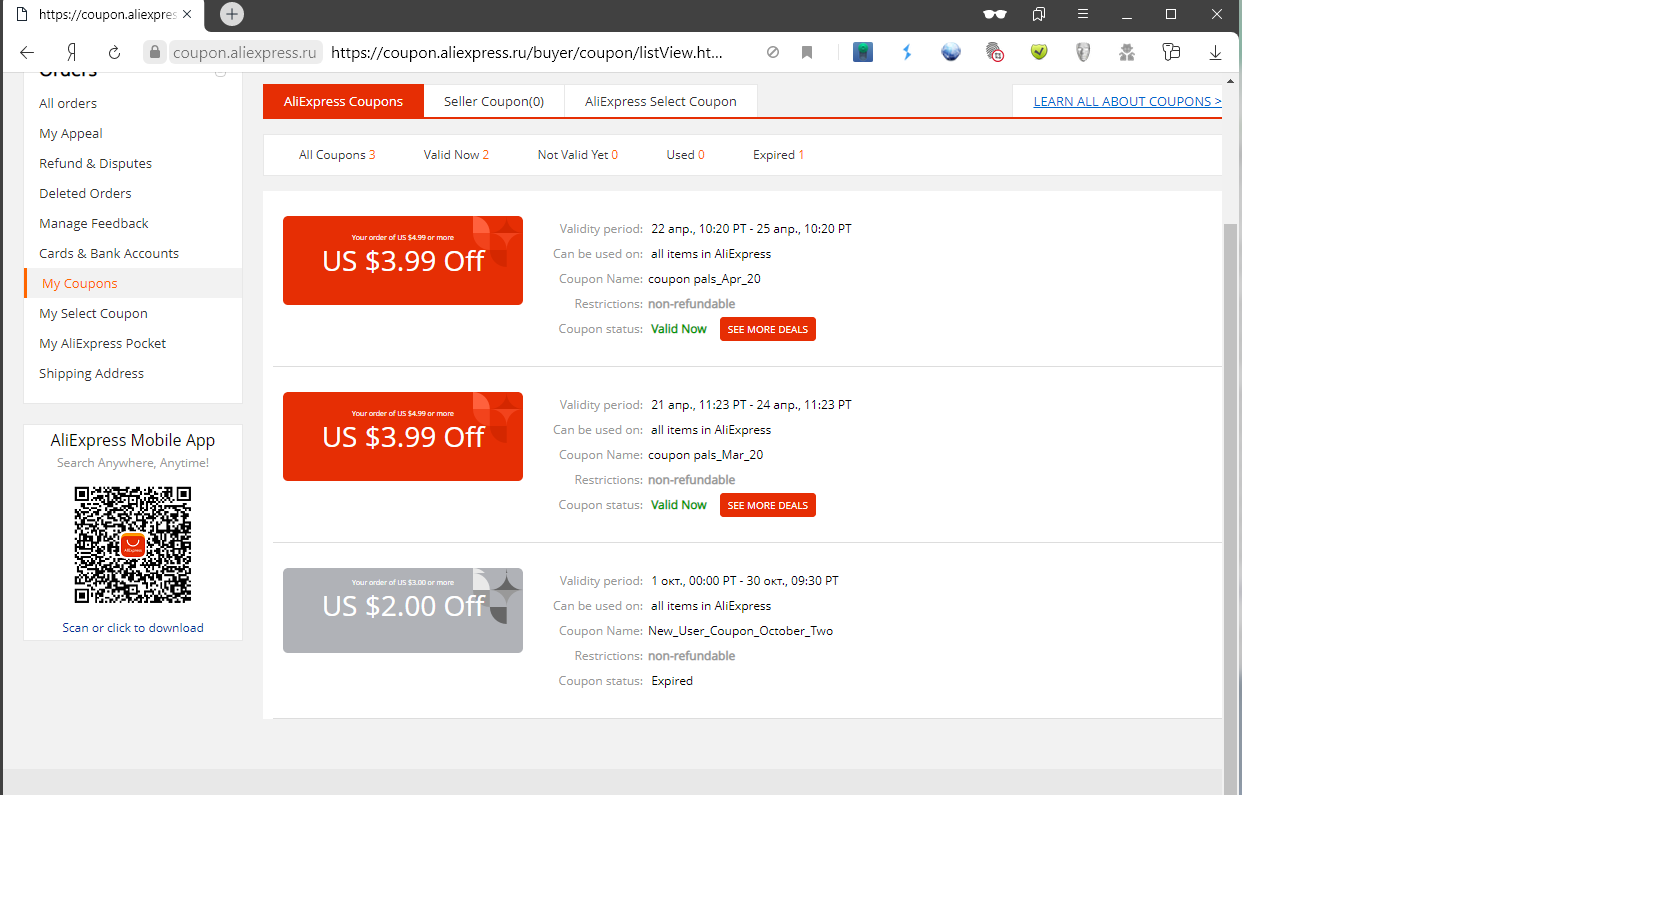Click the second red US $3.99 Off coupon card
Image resolution: width=1674 pixels, height=905 pixels.
pos(403,436)
